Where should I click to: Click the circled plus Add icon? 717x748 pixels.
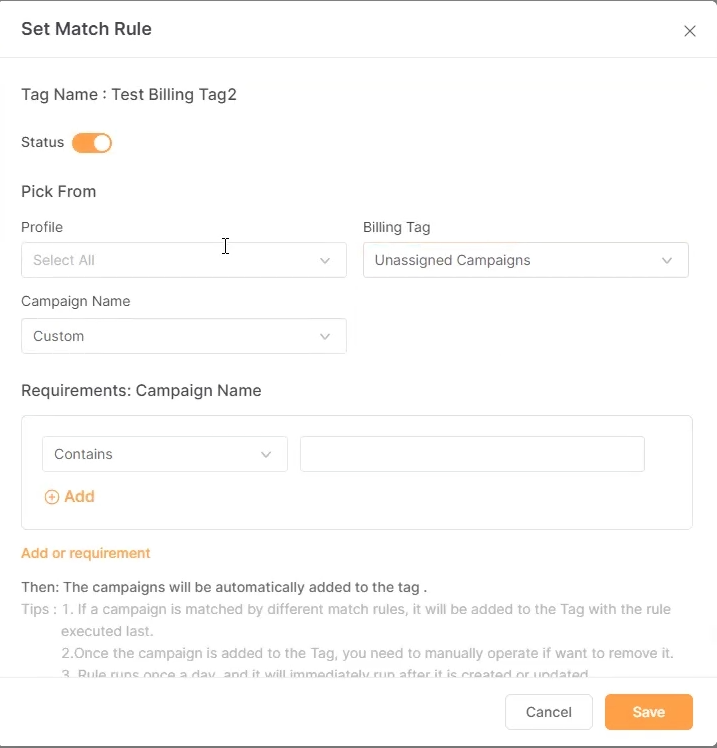pos(52,497)
